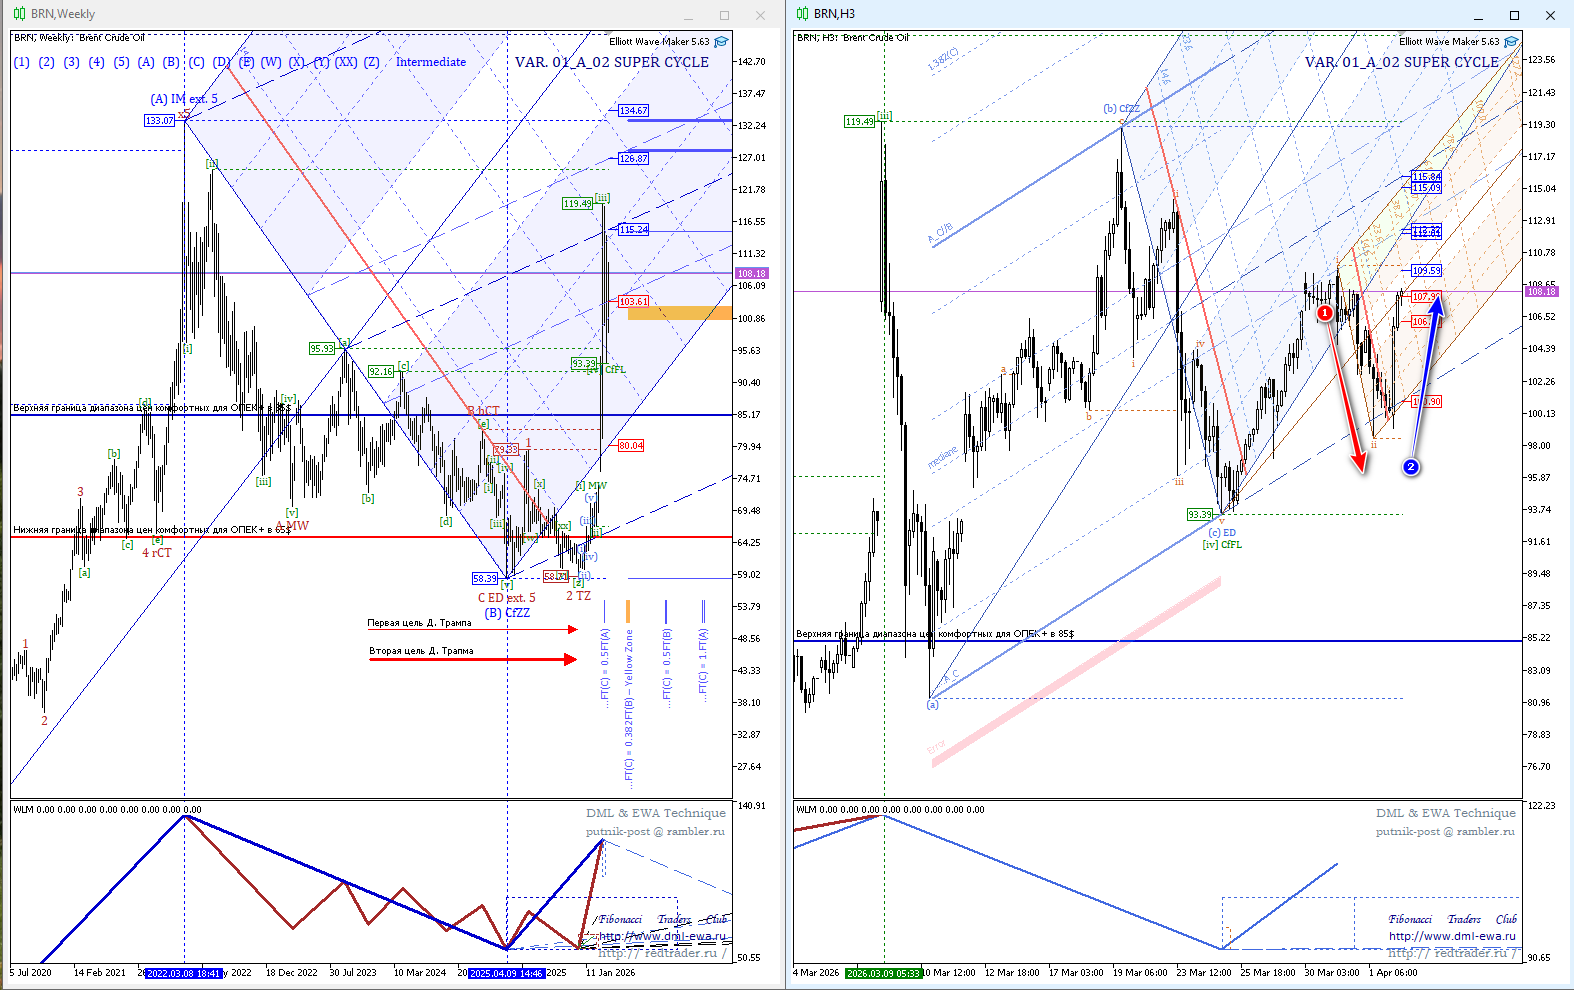Select the 2022.03.08 18:41 date marker
The image size is (1574, 990).
tap(184, 973)
